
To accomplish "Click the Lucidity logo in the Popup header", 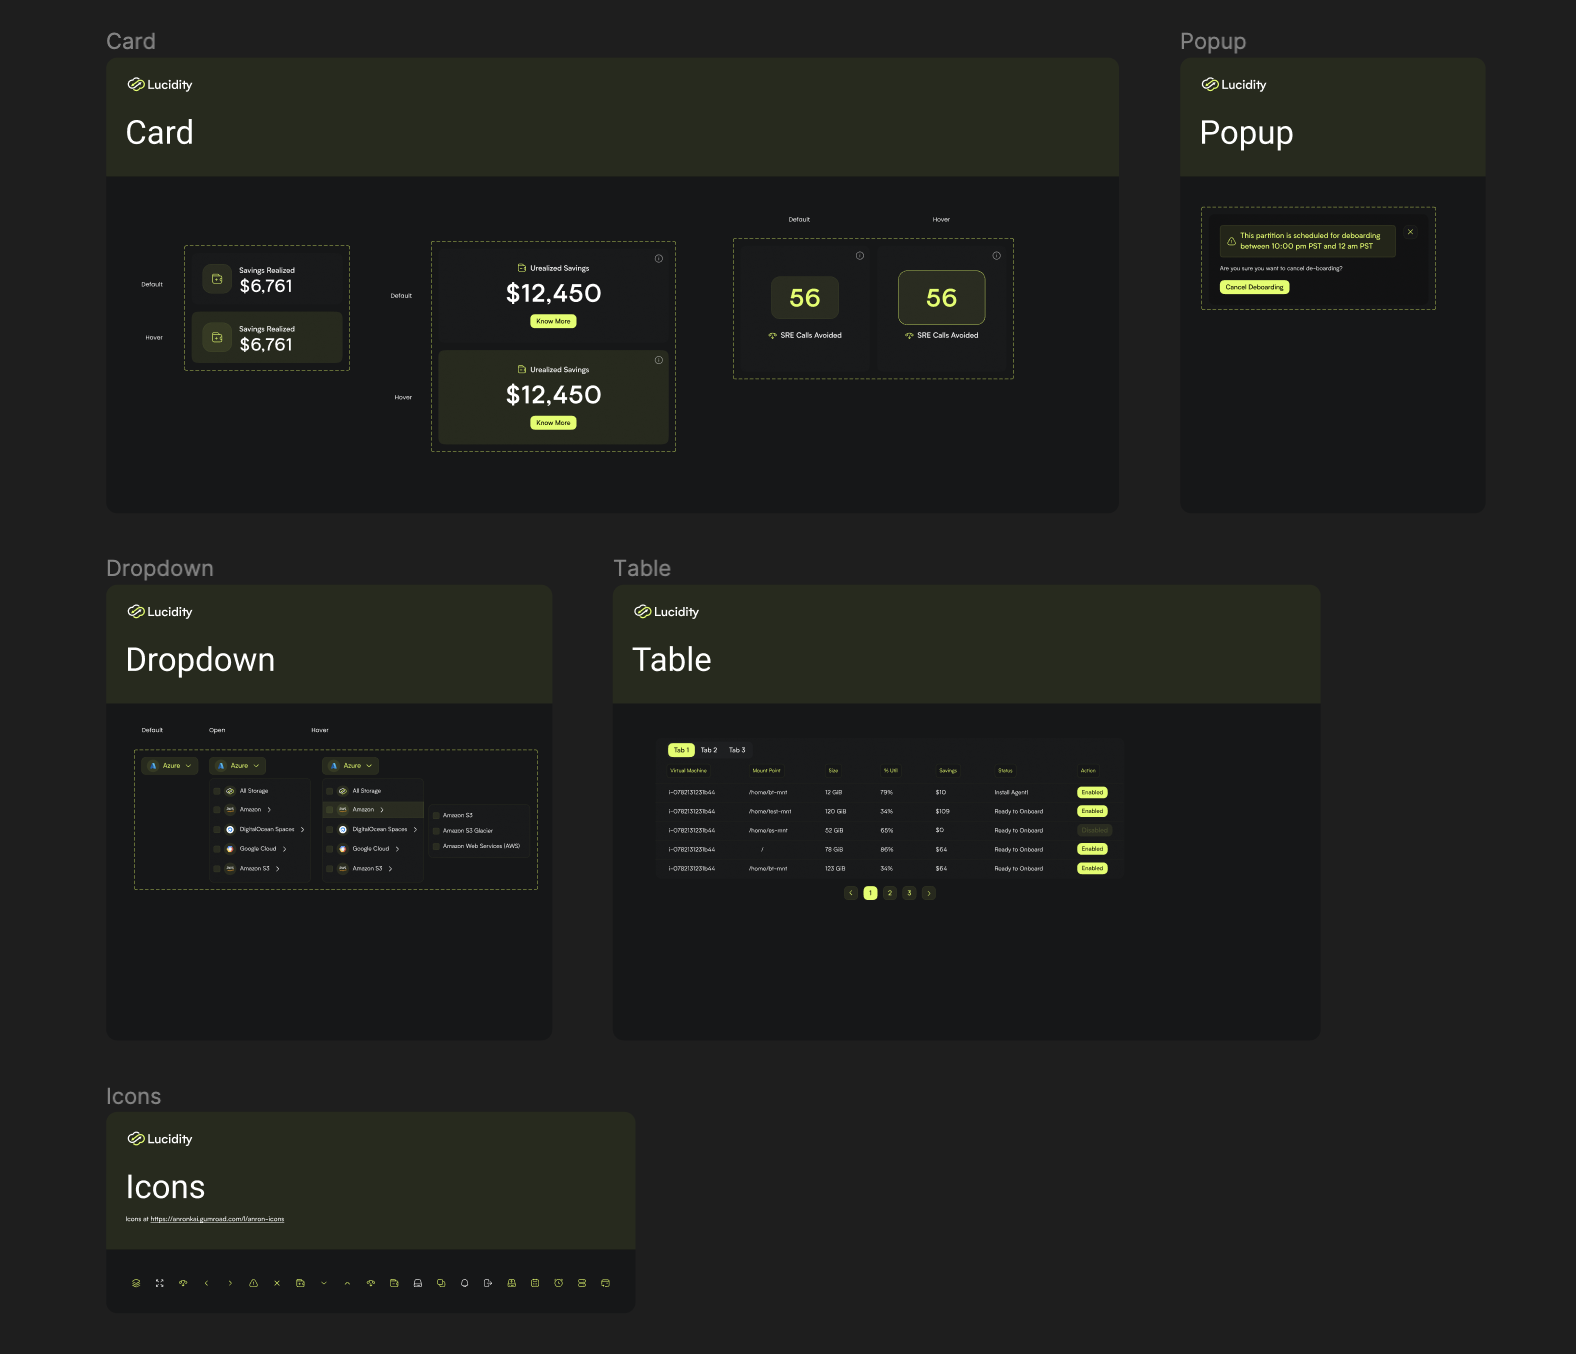I will click(x=1234, y=85).
